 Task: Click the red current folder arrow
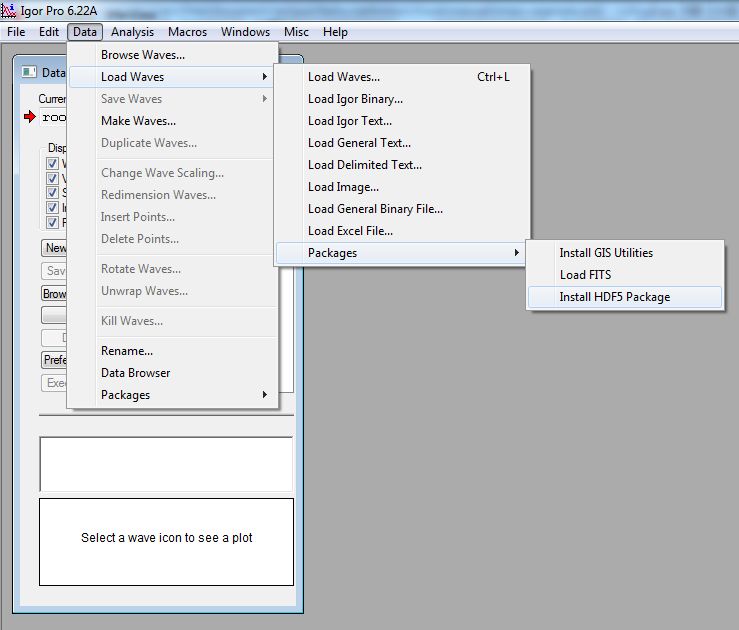tap(30, 117)
